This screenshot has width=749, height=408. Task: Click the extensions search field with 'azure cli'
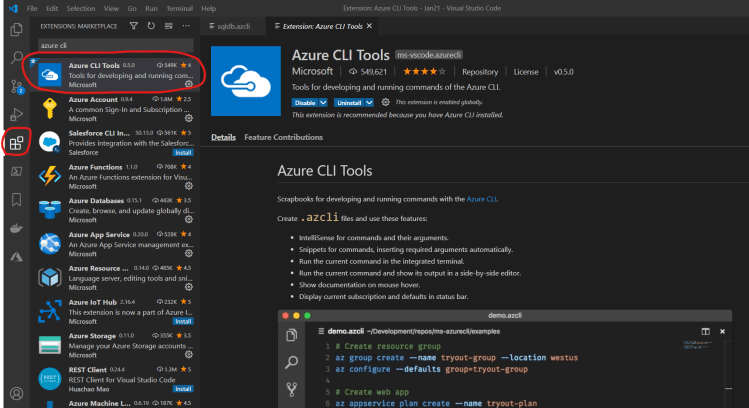coord(116,45)
